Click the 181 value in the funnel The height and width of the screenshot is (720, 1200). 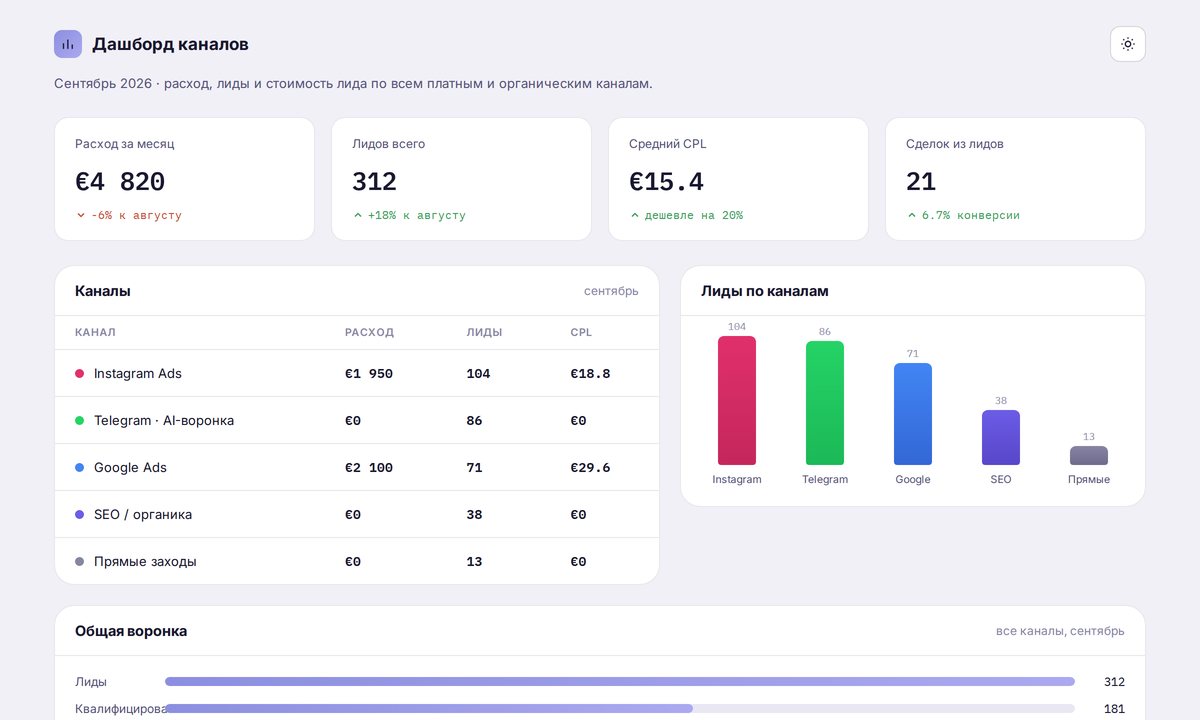click(1114, 709)
